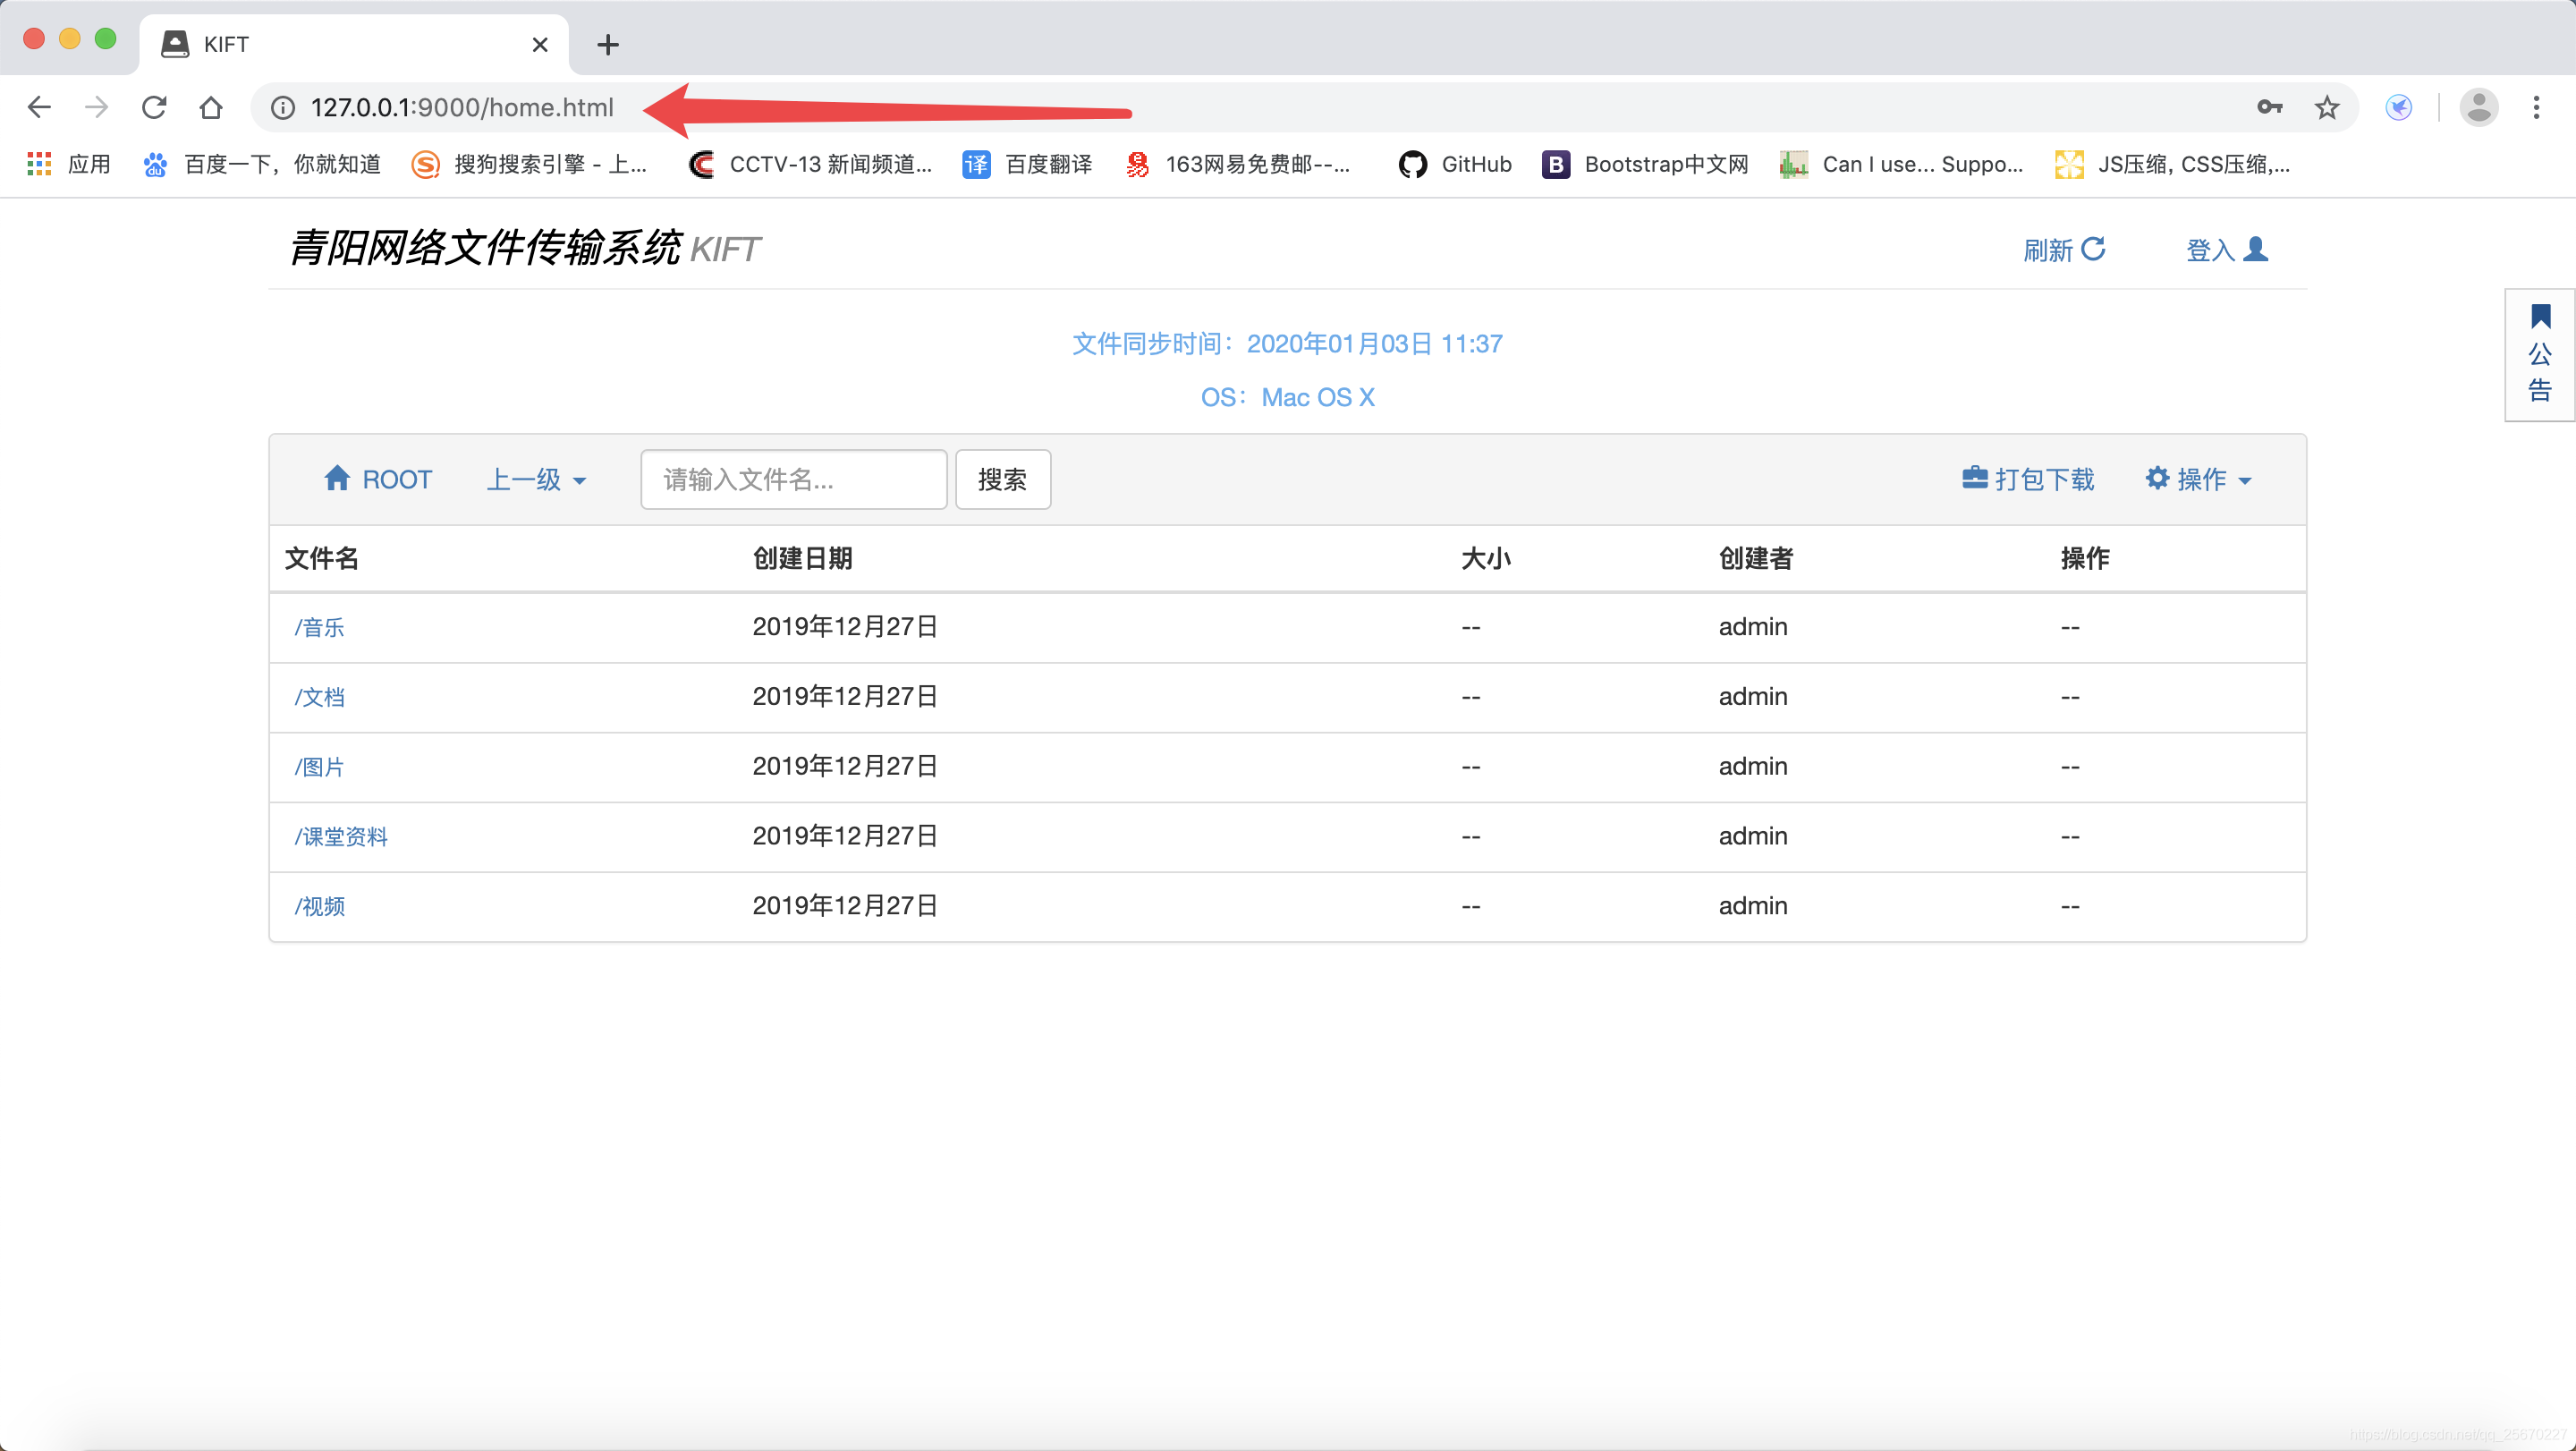Open the /课堂资料 folder

coord(341,836)
